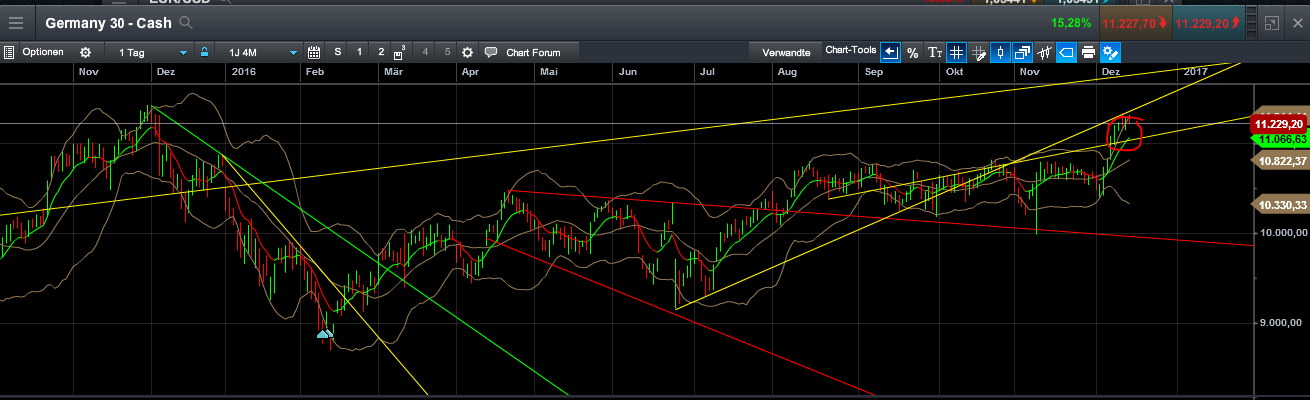Click the buy price 11.229,20
Screen dimensions: 1310x400
(1207, 23)
